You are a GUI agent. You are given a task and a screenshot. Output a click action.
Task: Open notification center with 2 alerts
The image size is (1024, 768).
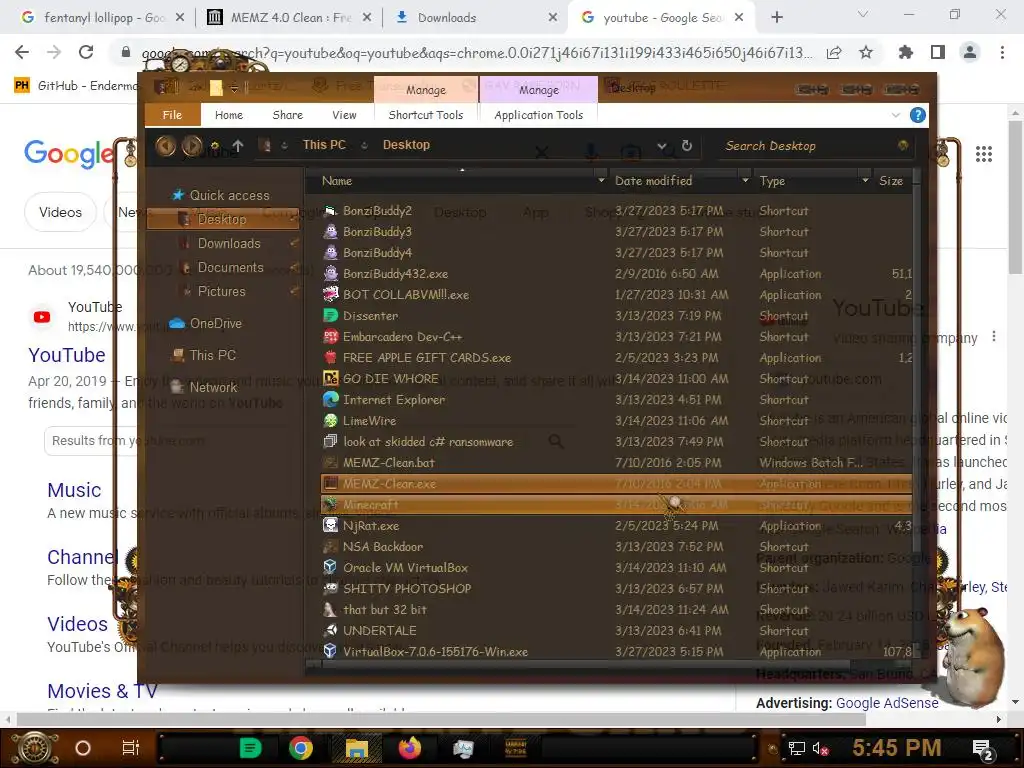coord(983,749)
